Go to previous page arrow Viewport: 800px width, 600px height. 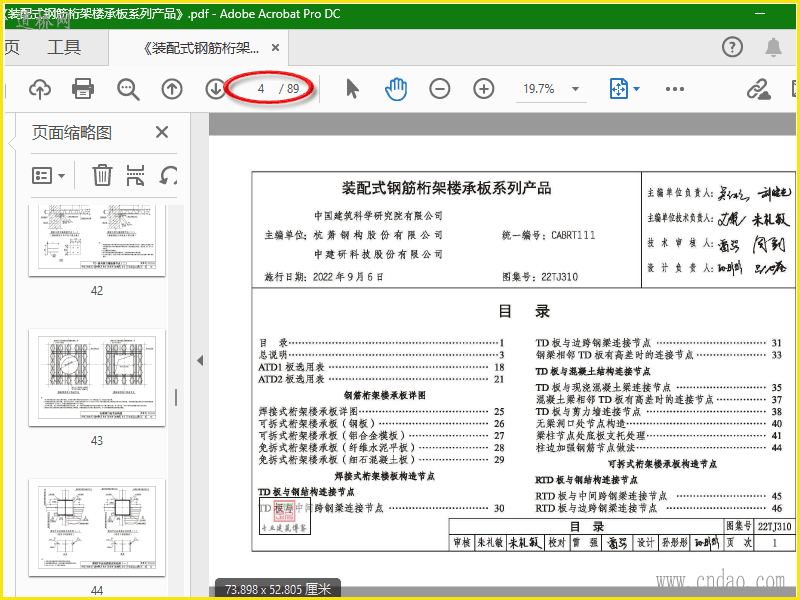pyautogui.click(x=172, y=89)
